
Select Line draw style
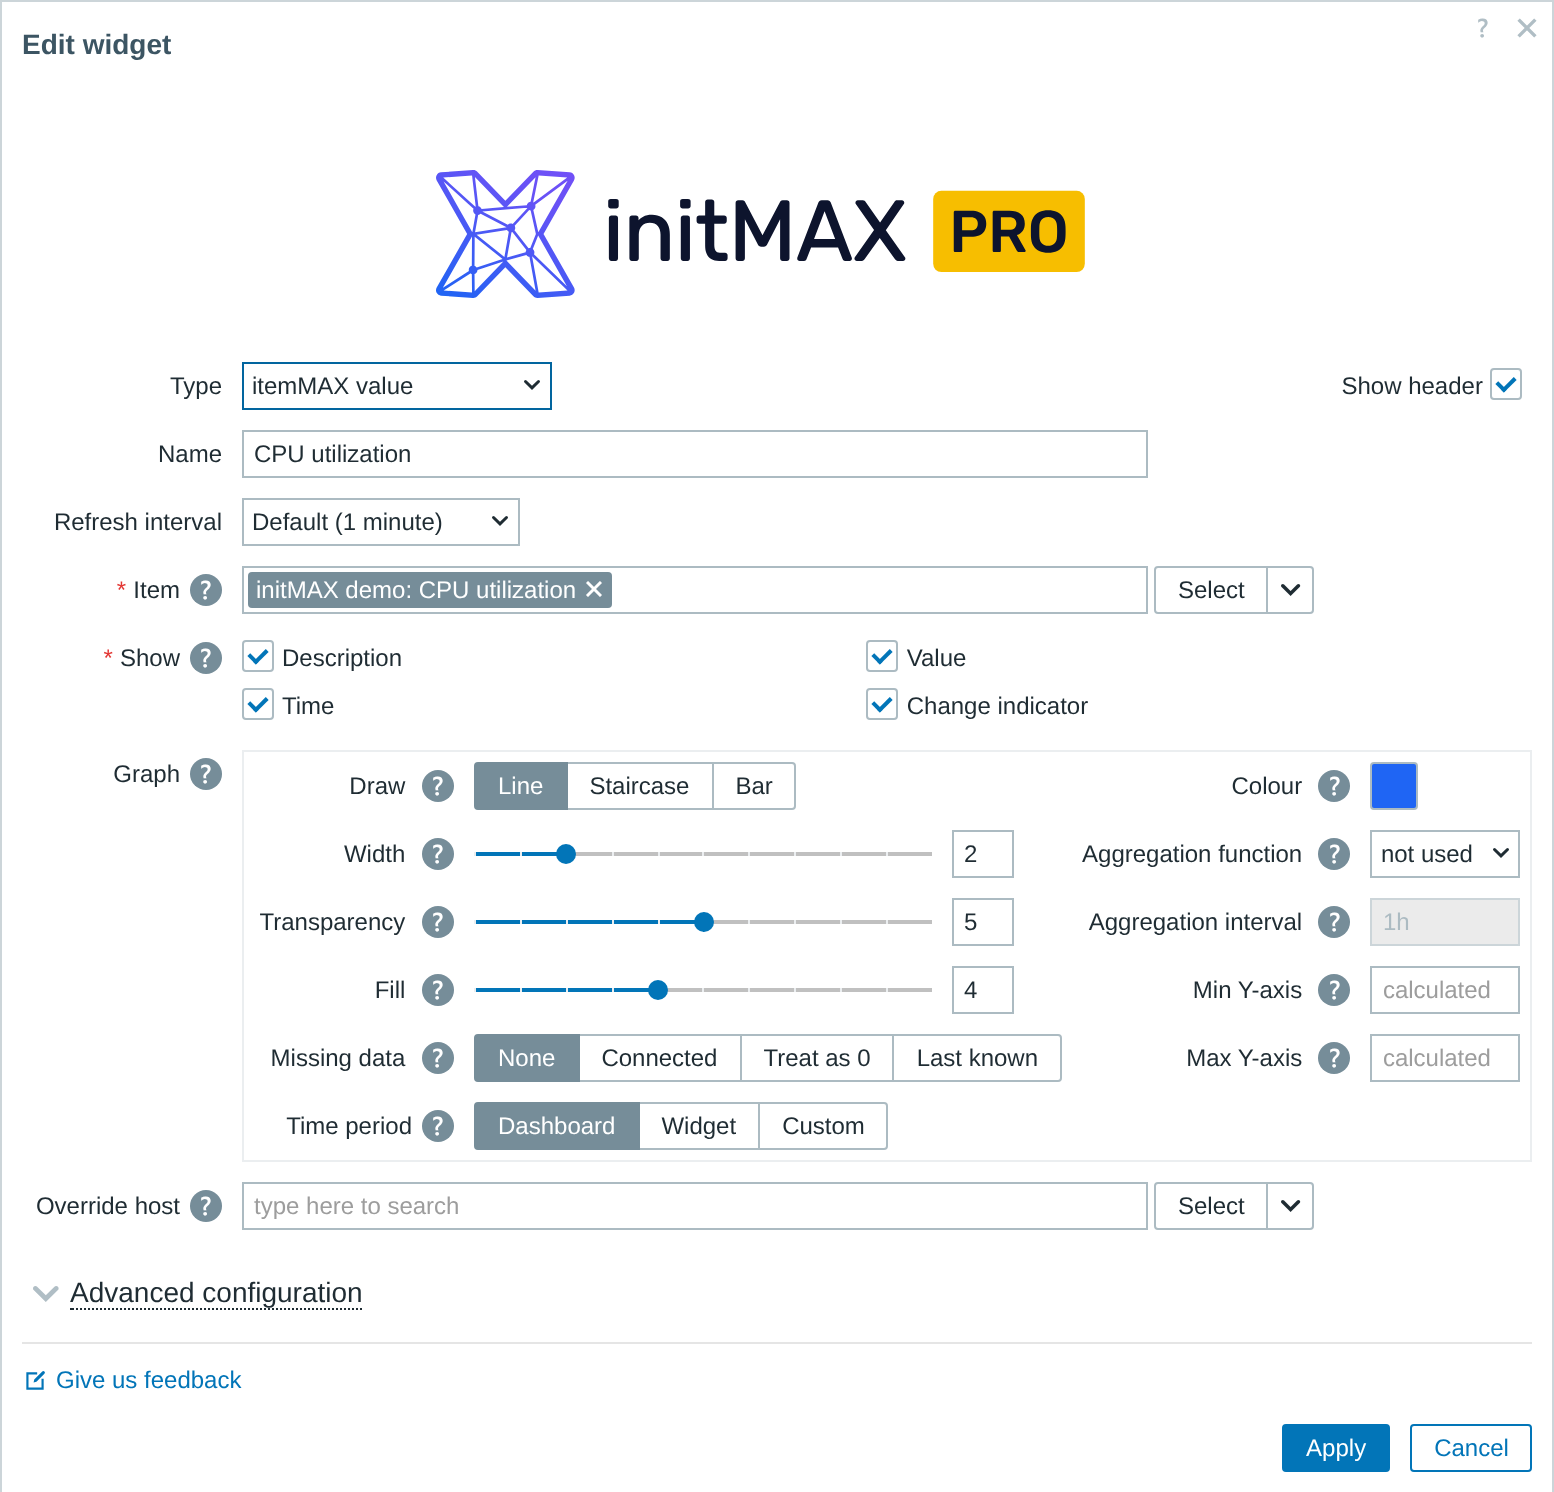click(x=521, y=786)
